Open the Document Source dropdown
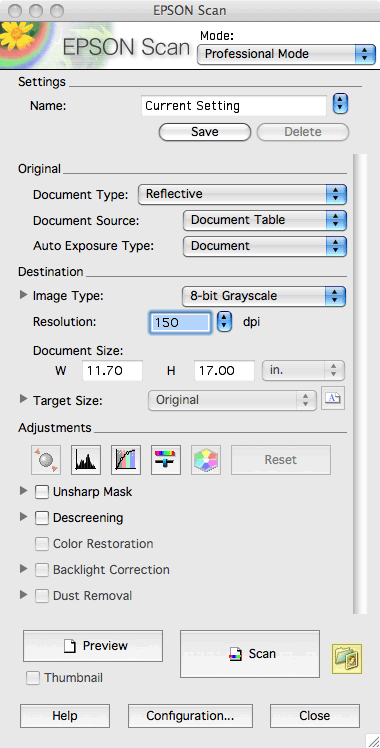This screenshot has width=380, height=748. coord(265,220)
